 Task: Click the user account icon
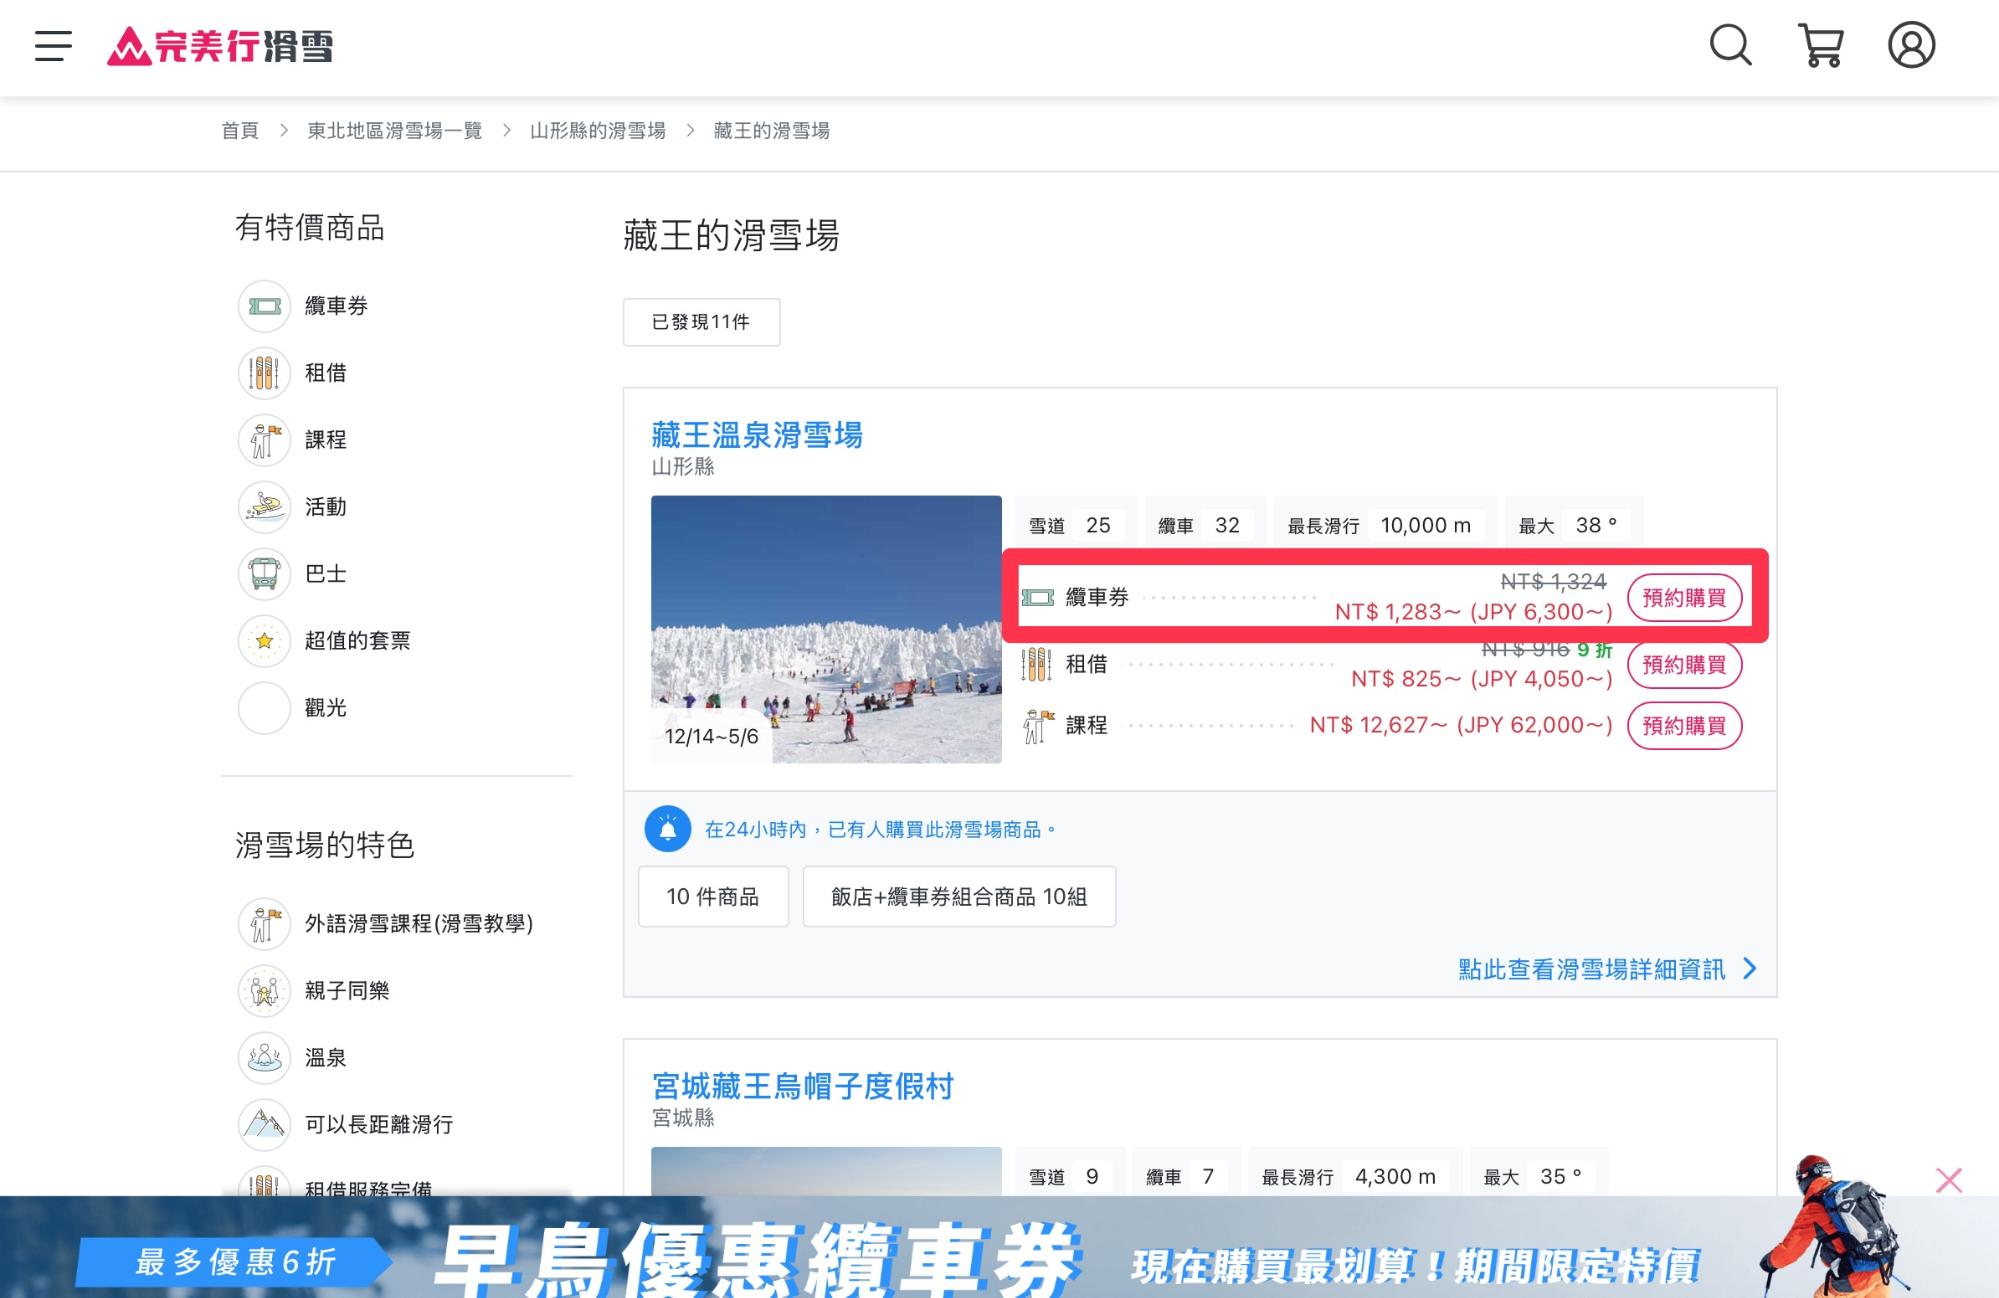pos(1911,46)
